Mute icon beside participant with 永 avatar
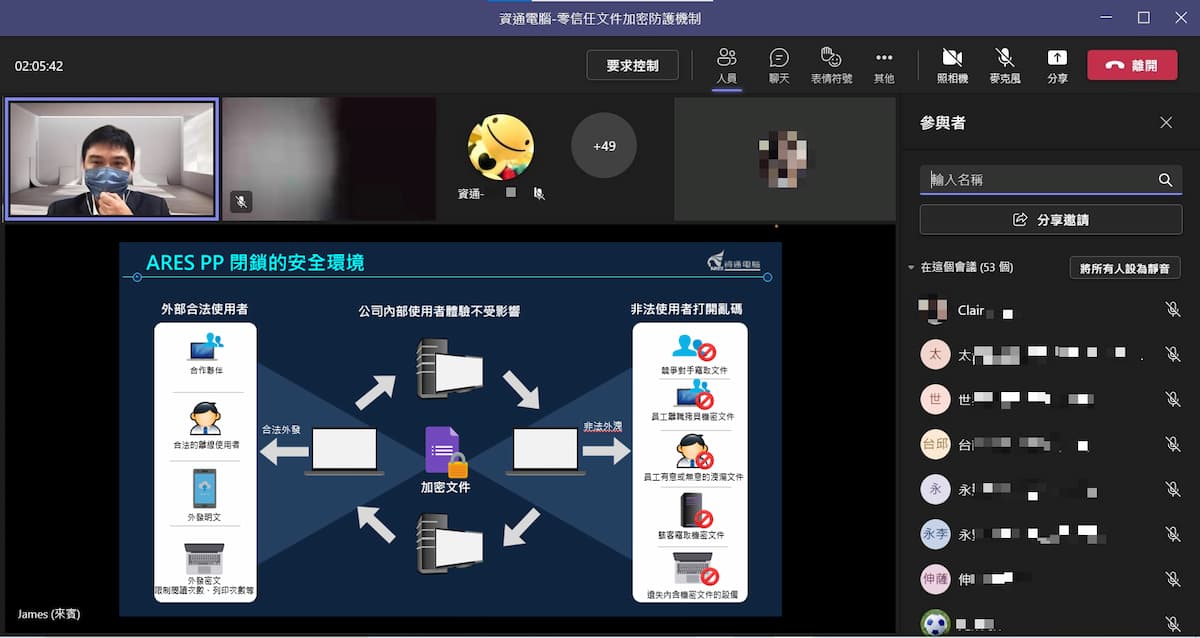The height and width of the screenshot is (638, 1200). tap(1173, 489)
